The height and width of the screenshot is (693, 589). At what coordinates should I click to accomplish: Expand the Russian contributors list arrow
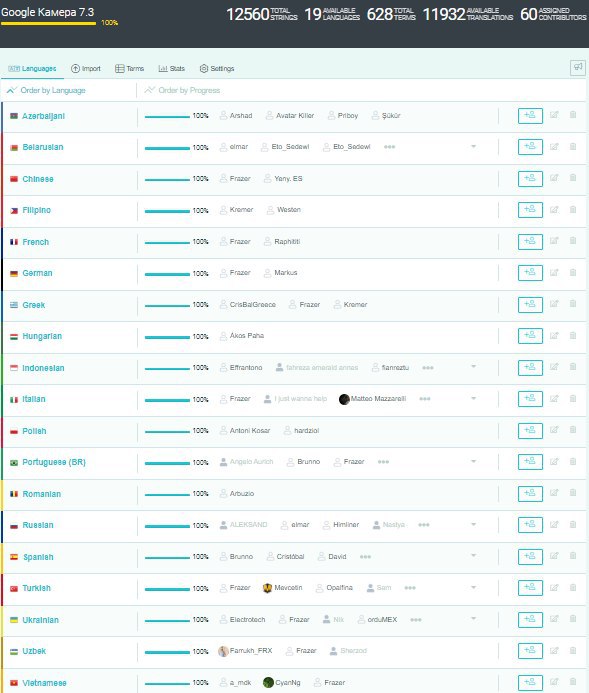[473, 524]
